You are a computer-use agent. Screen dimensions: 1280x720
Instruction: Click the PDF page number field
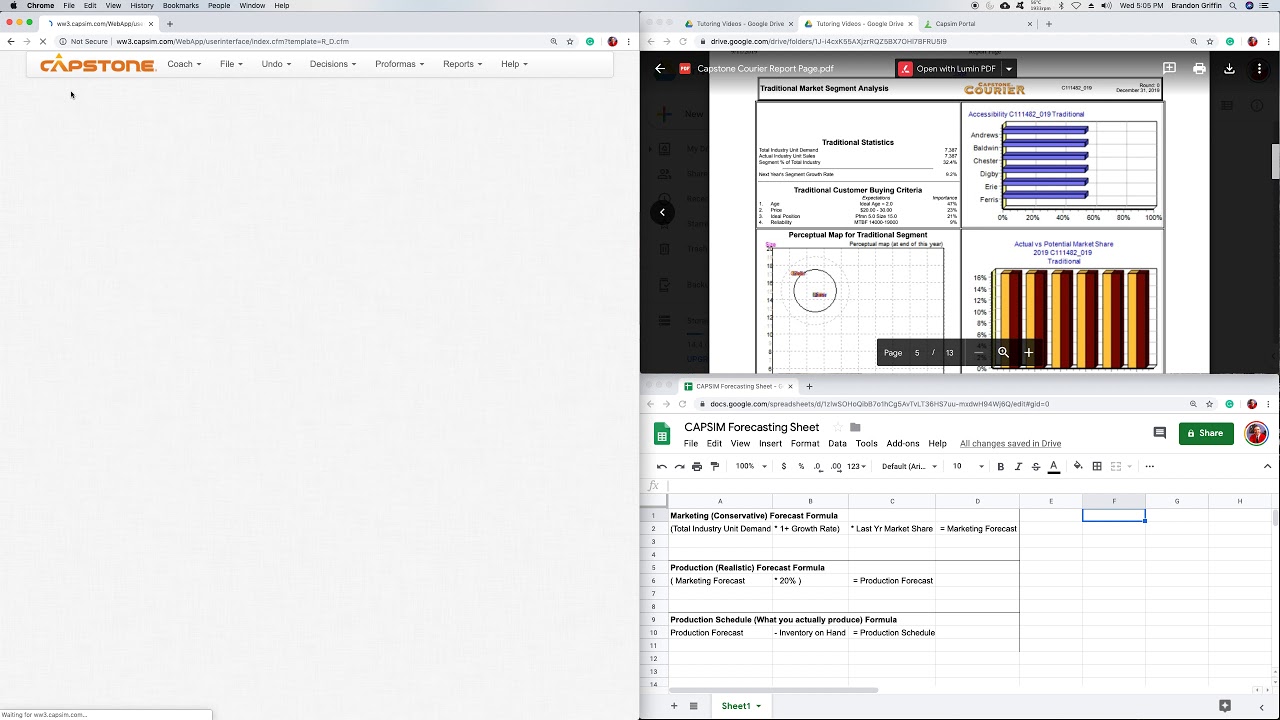(x=917, y=352)
